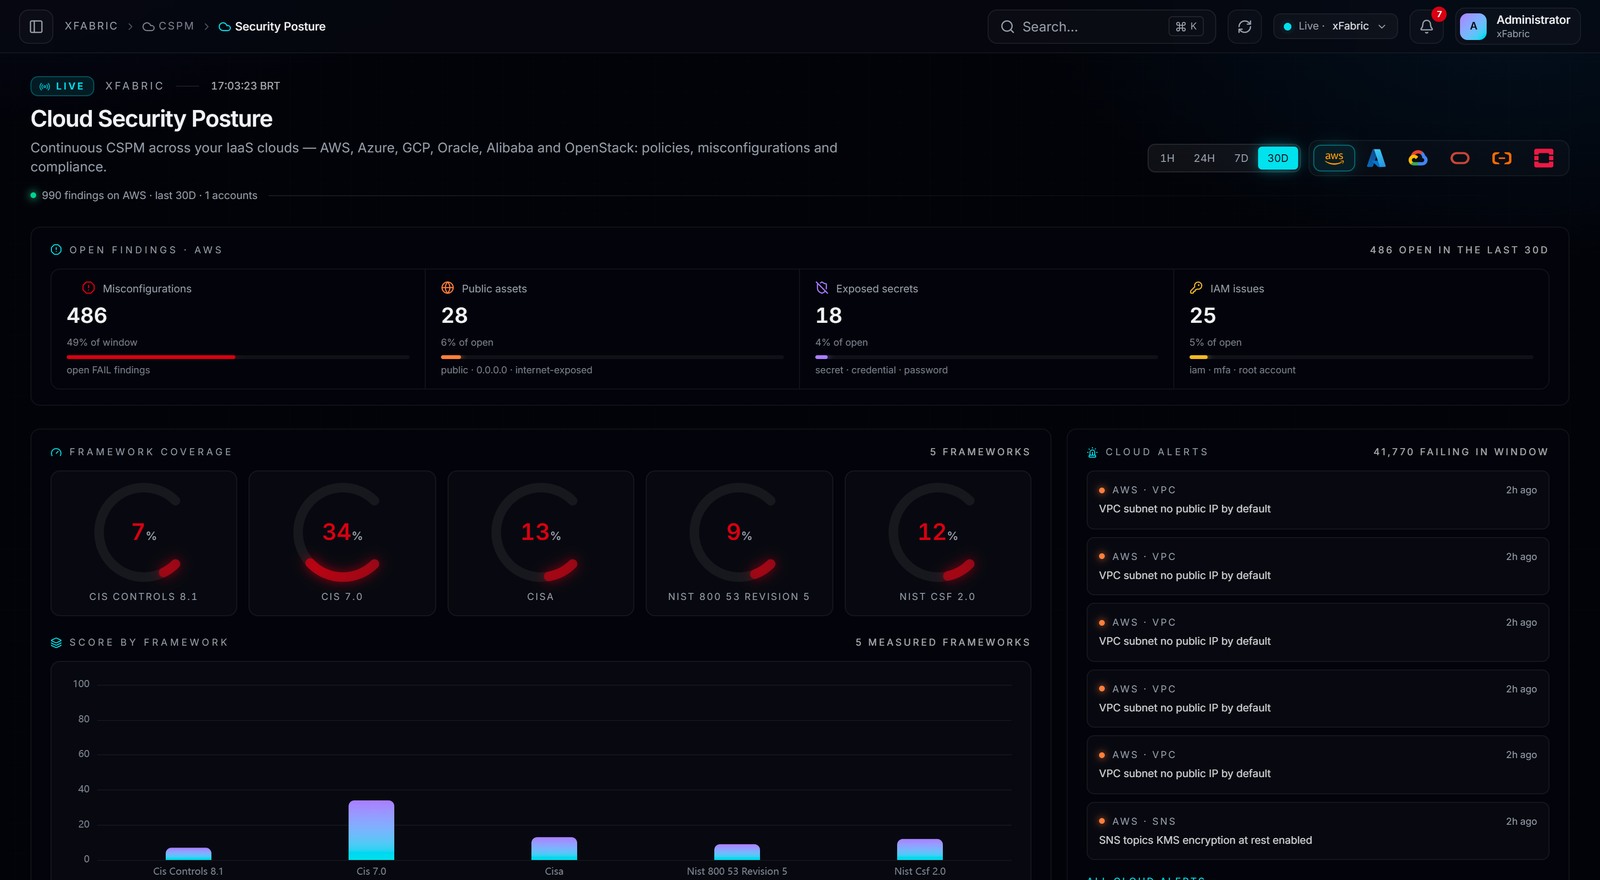Toggle the sidebar panel icon
Image resolution: width=1600 pixels, height=880 pixels.
[x=36, y=27]
